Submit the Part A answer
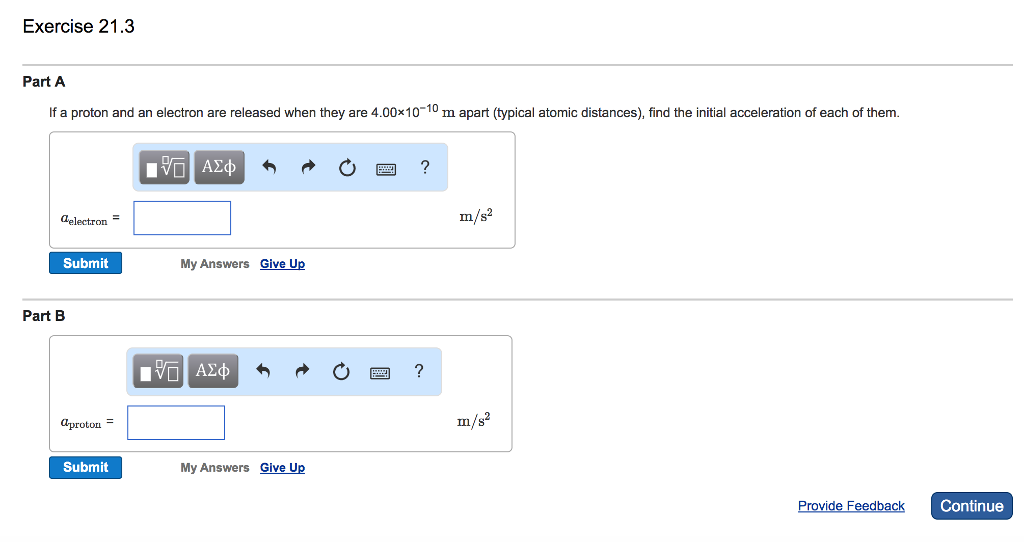 pos(85,263)
